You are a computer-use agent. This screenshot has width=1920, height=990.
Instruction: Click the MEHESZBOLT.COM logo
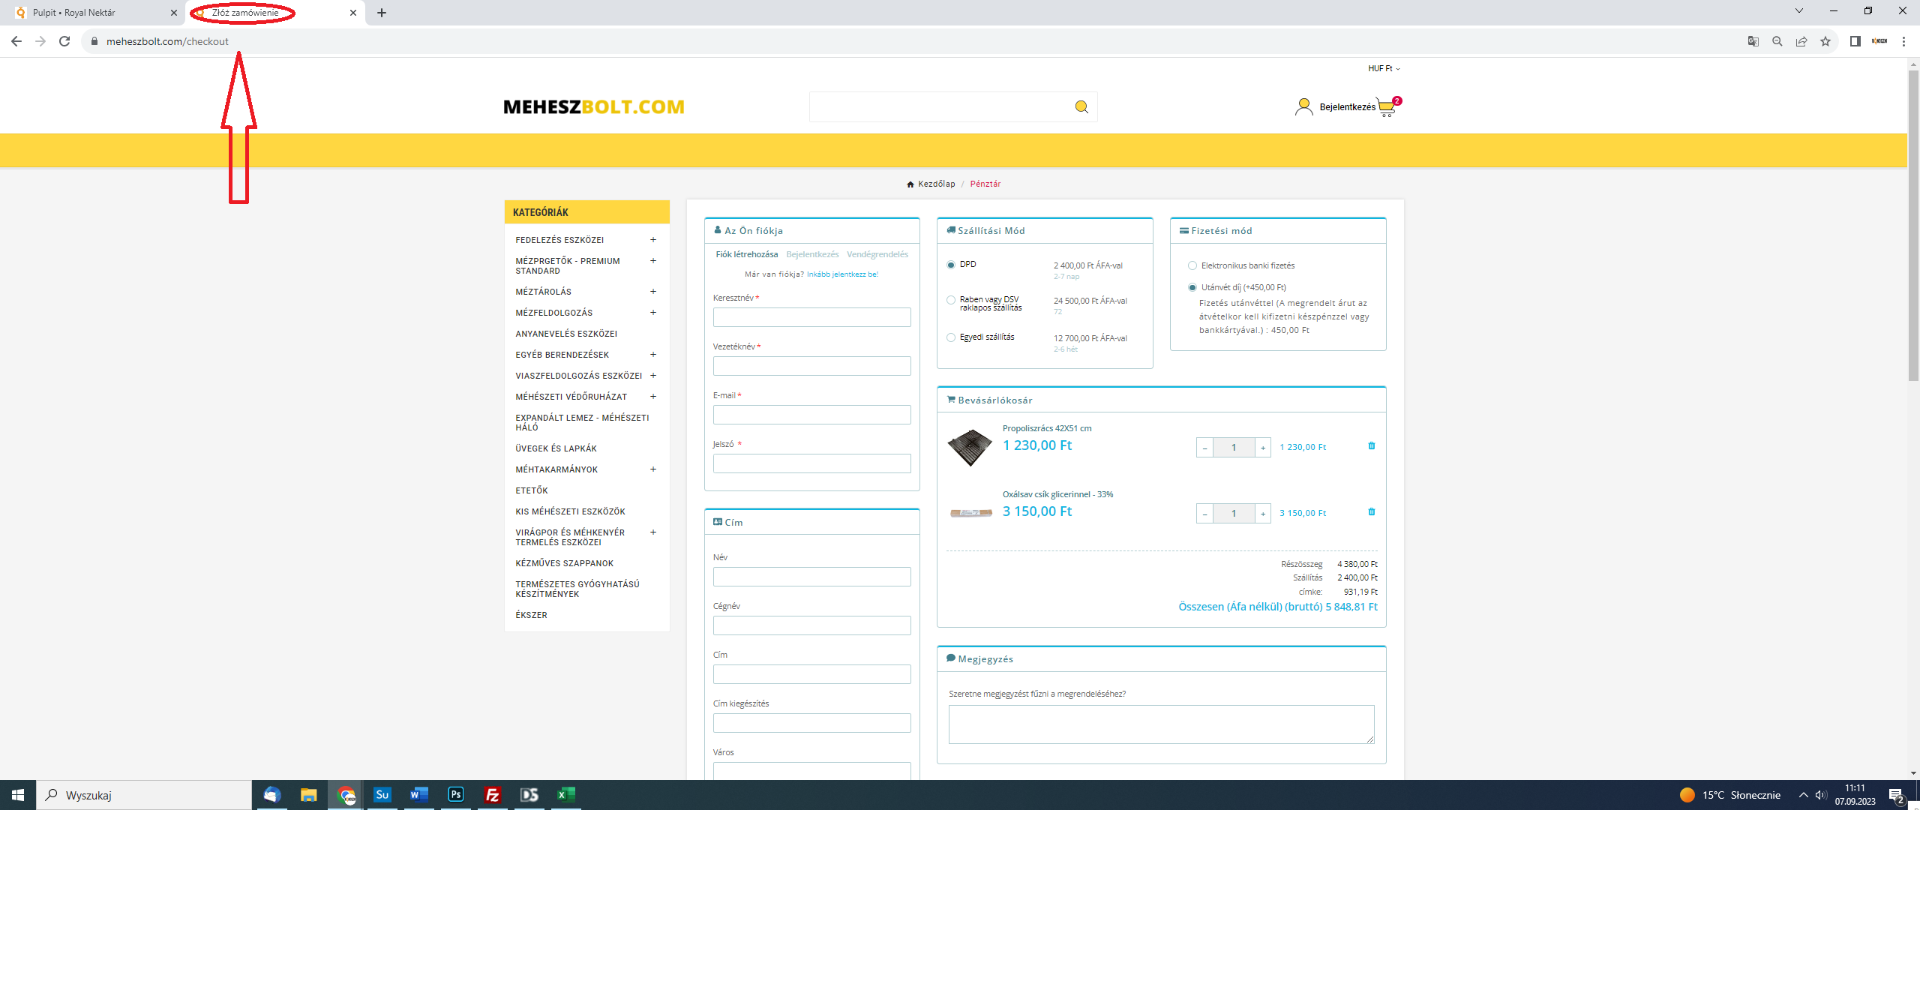[594, 107]
